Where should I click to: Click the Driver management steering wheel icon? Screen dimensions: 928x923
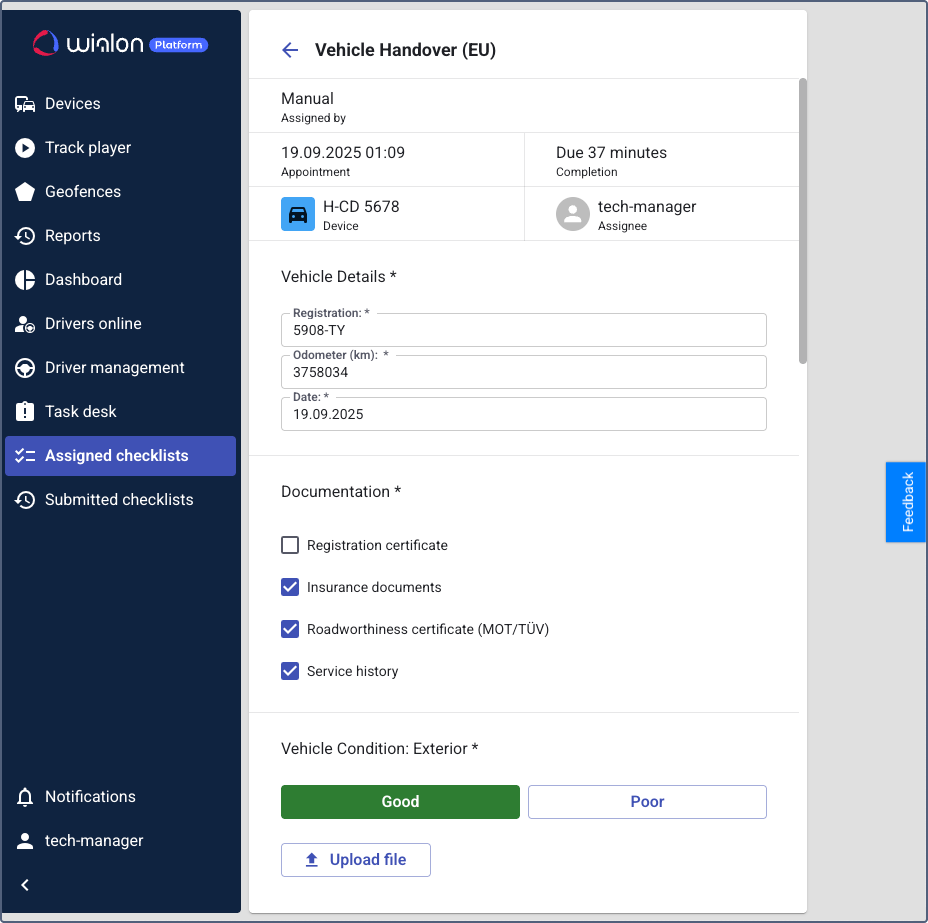click(x=25, y=368)
